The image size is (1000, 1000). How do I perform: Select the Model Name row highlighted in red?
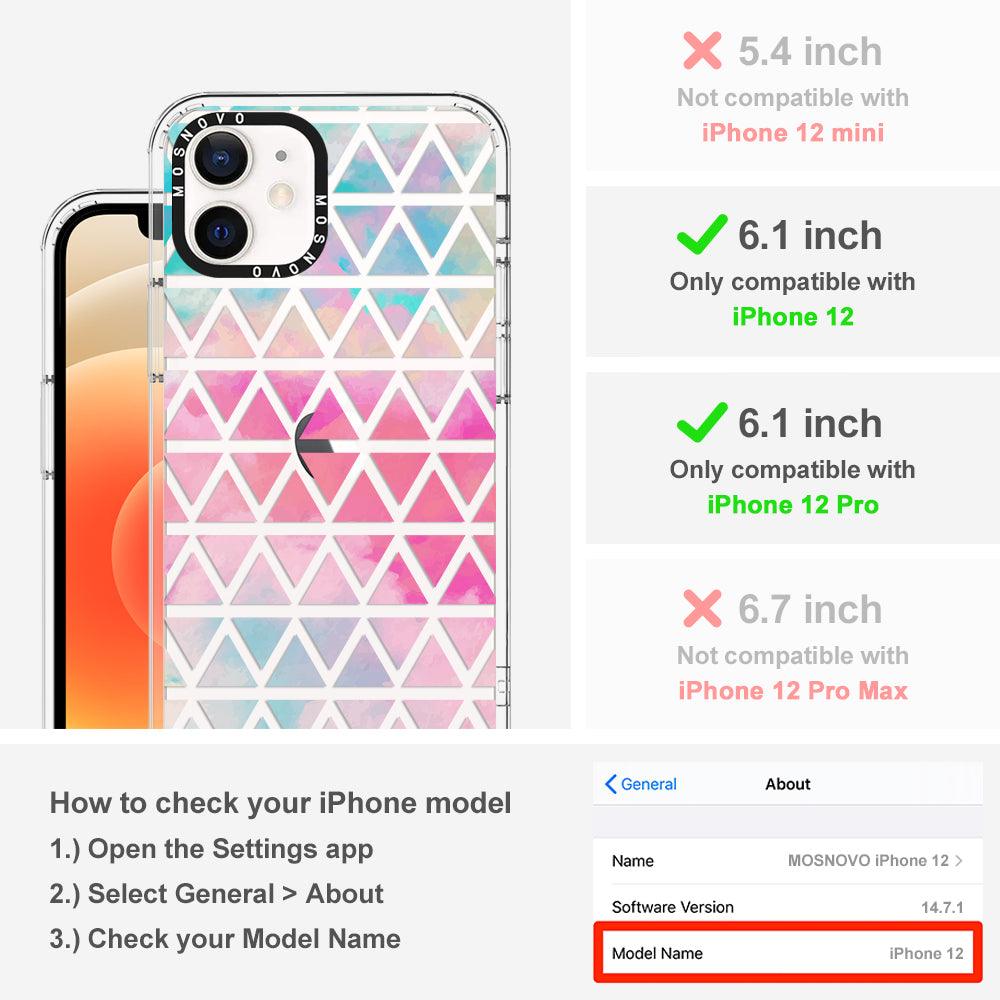point(788,953)
